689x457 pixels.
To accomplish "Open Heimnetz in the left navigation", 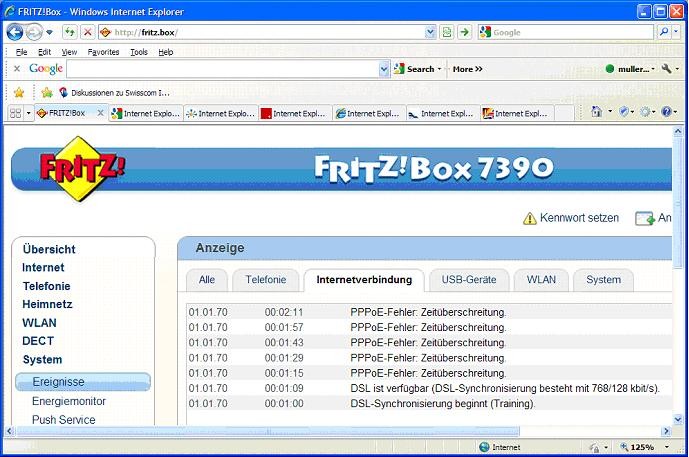I will (x=47, y=304).
